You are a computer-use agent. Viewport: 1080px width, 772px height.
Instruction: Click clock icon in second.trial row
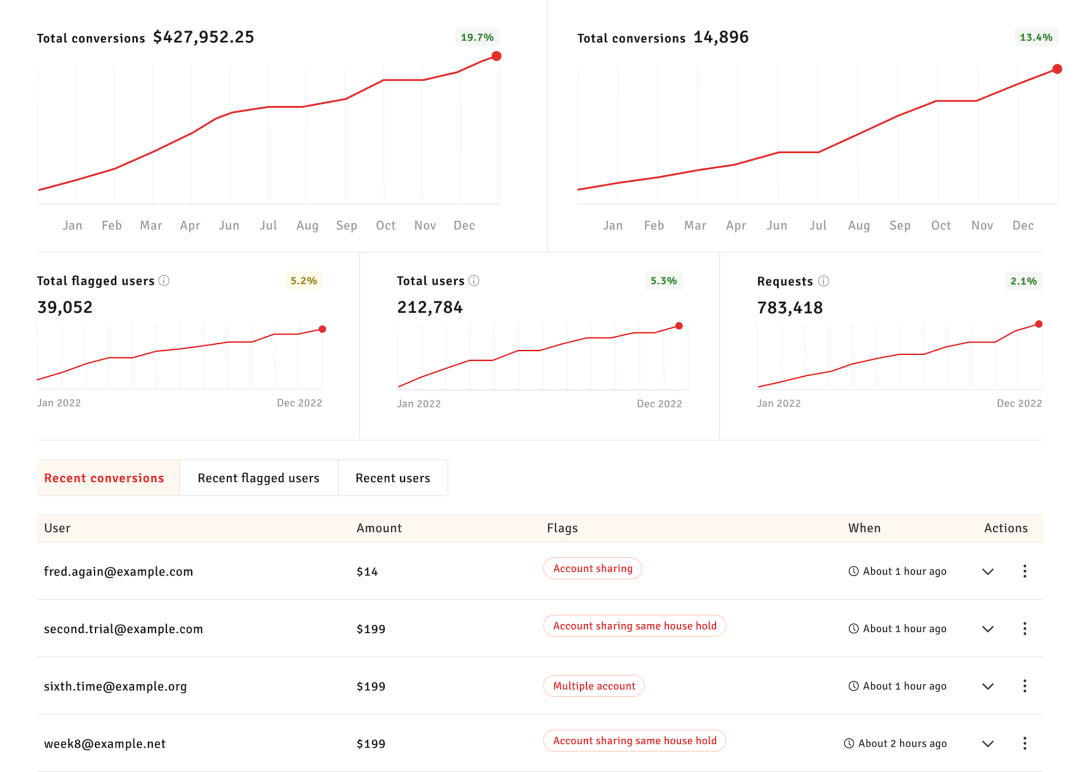[853, 628]
